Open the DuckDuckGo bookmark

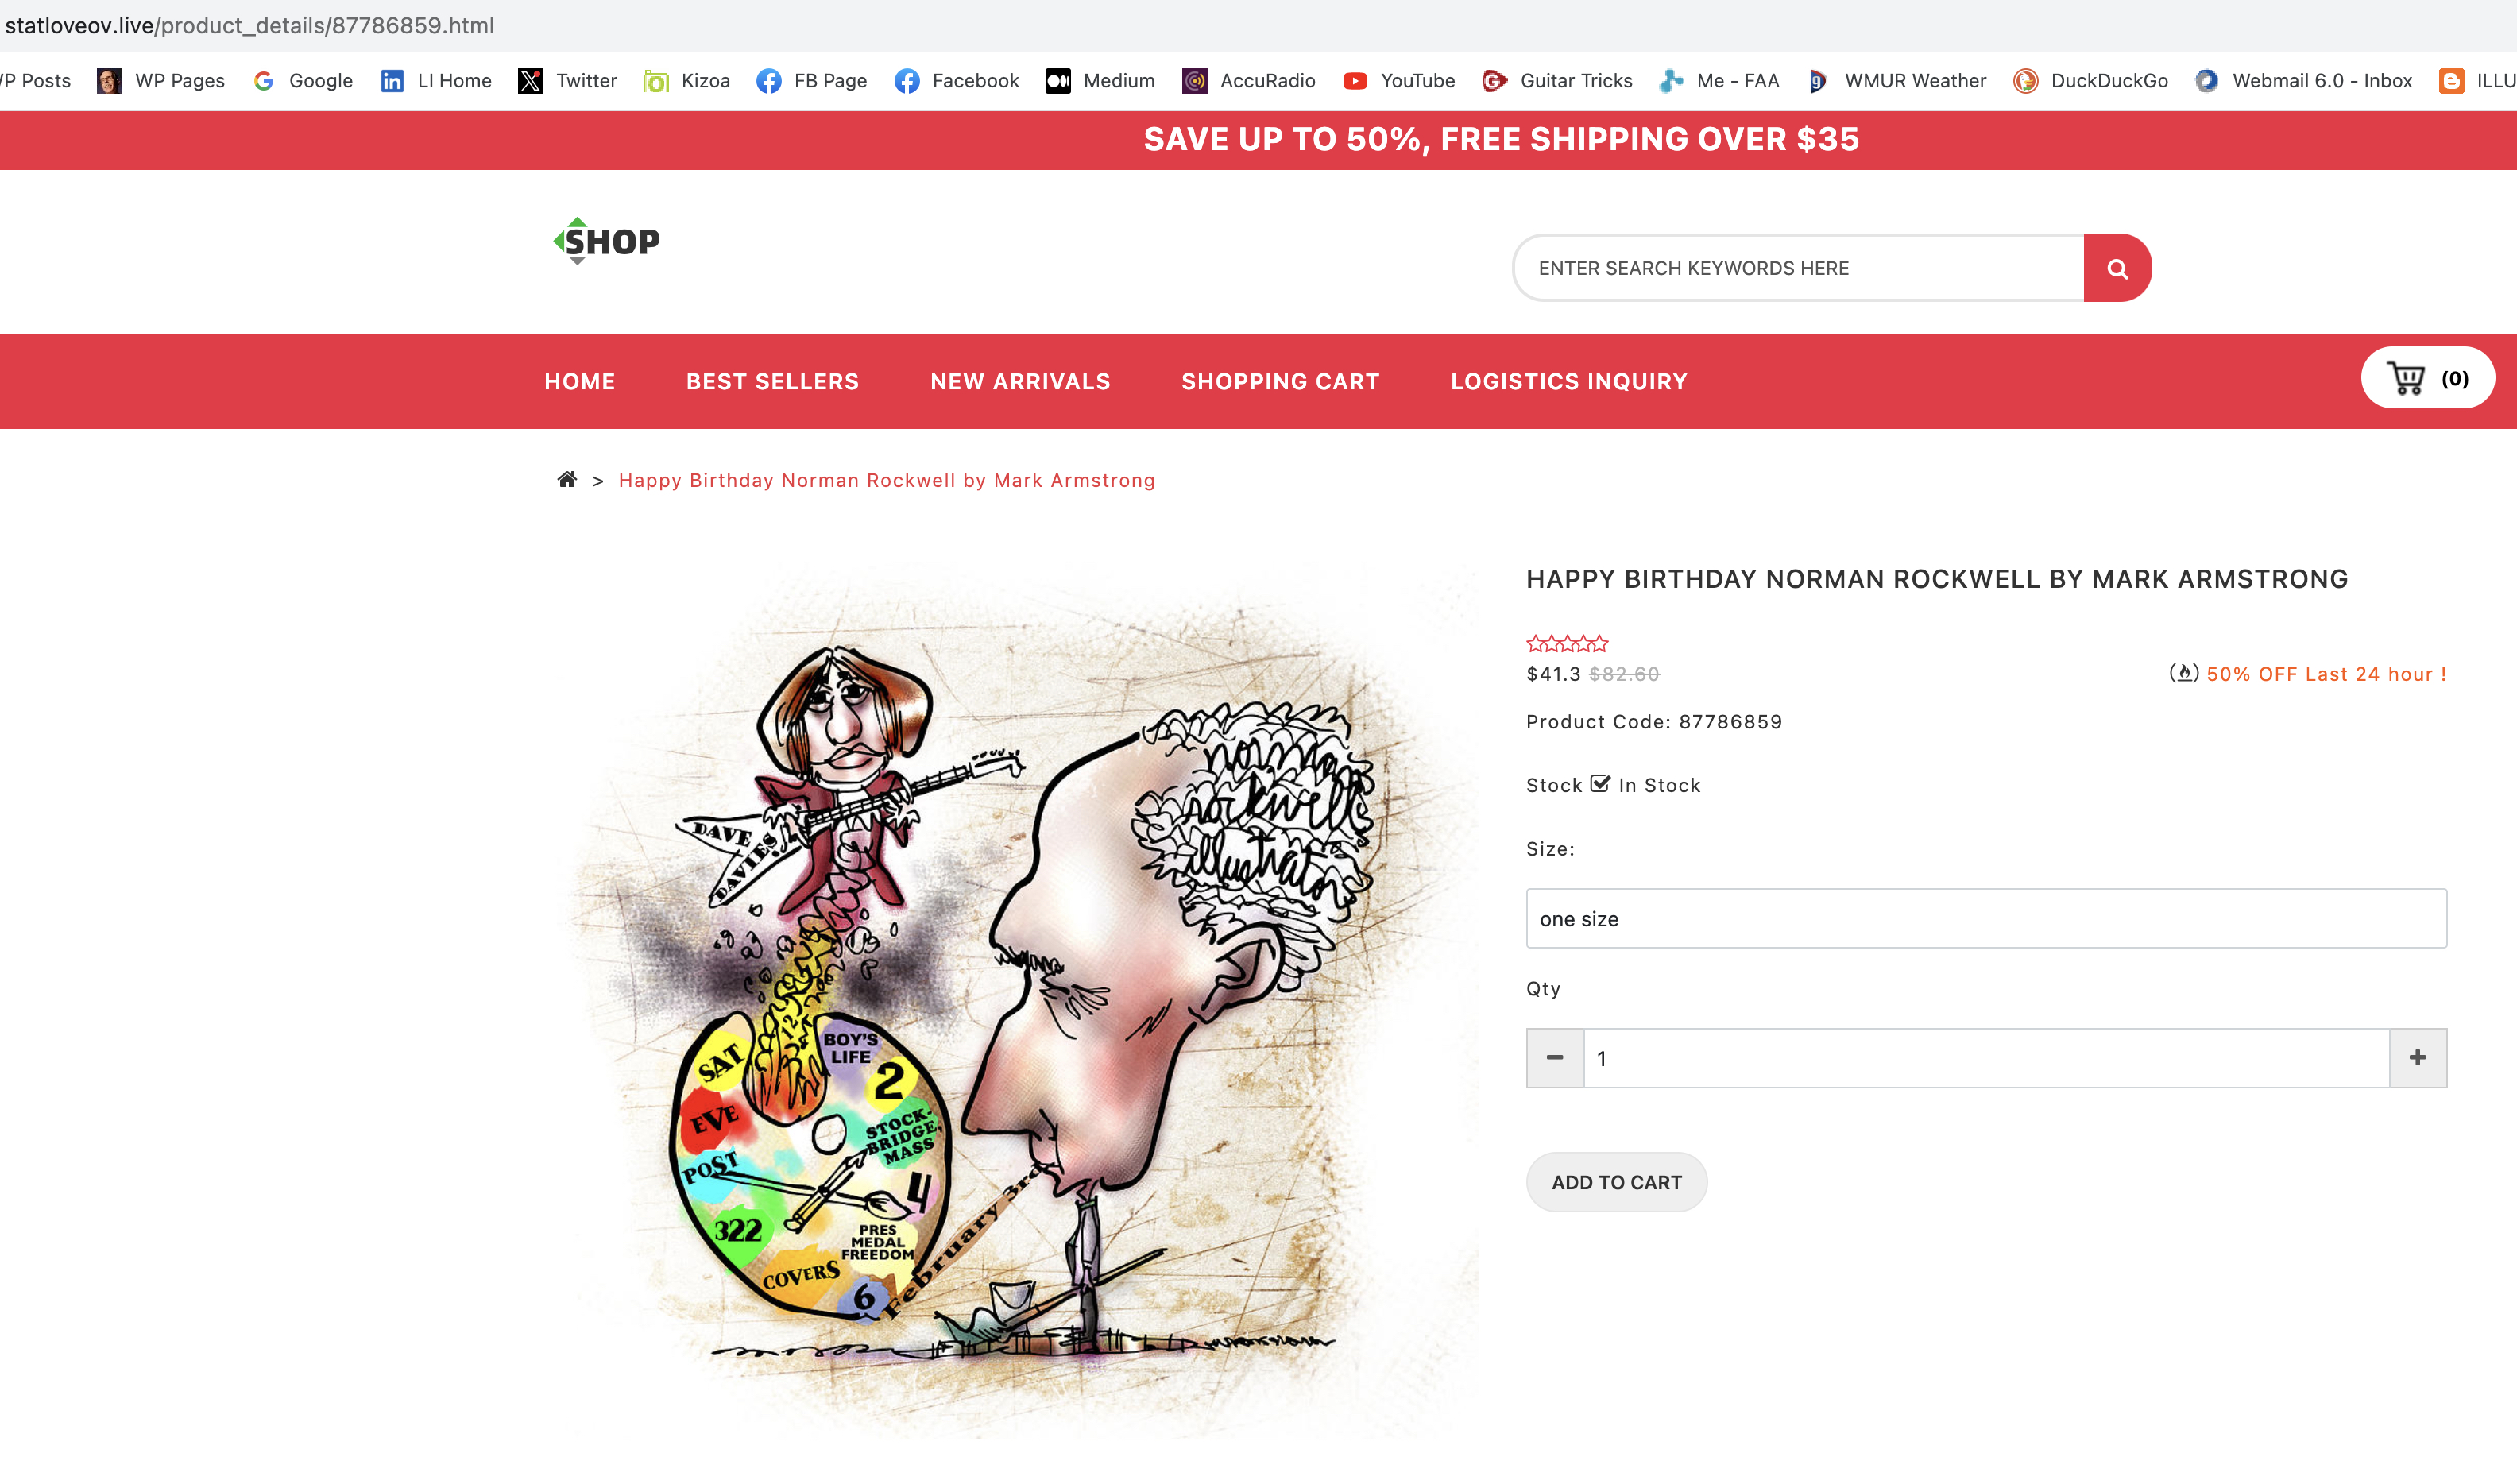pyautogui.click(x=2090, y=81)
